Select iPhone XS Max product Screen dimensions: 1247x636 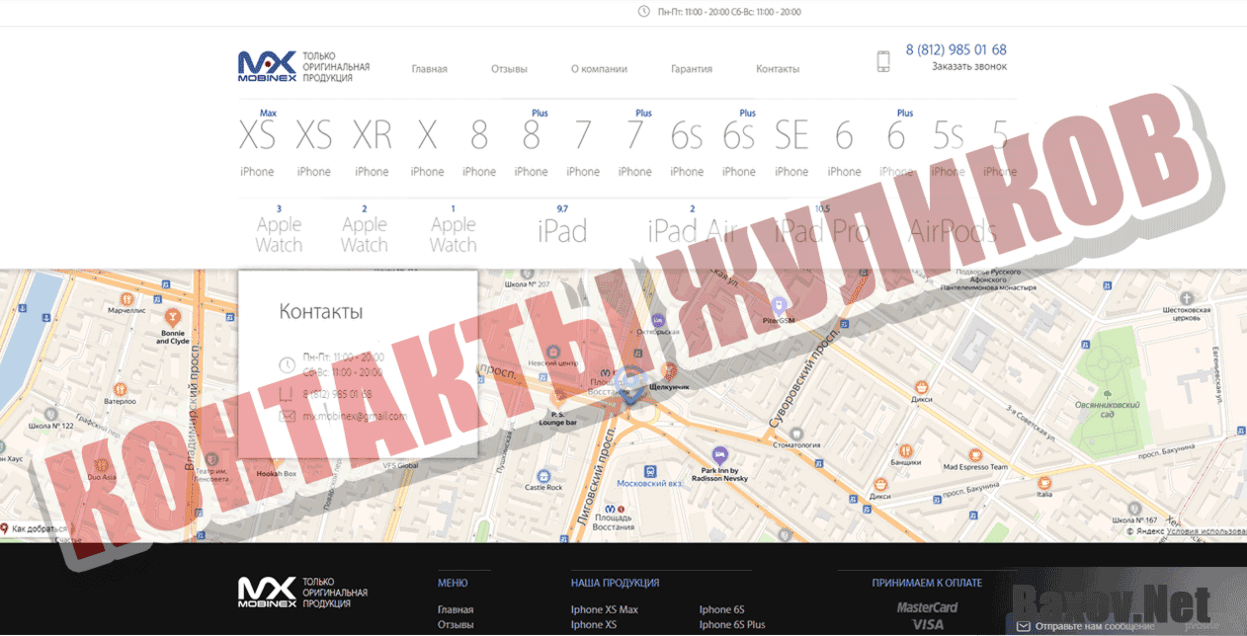tap(257, 143)
